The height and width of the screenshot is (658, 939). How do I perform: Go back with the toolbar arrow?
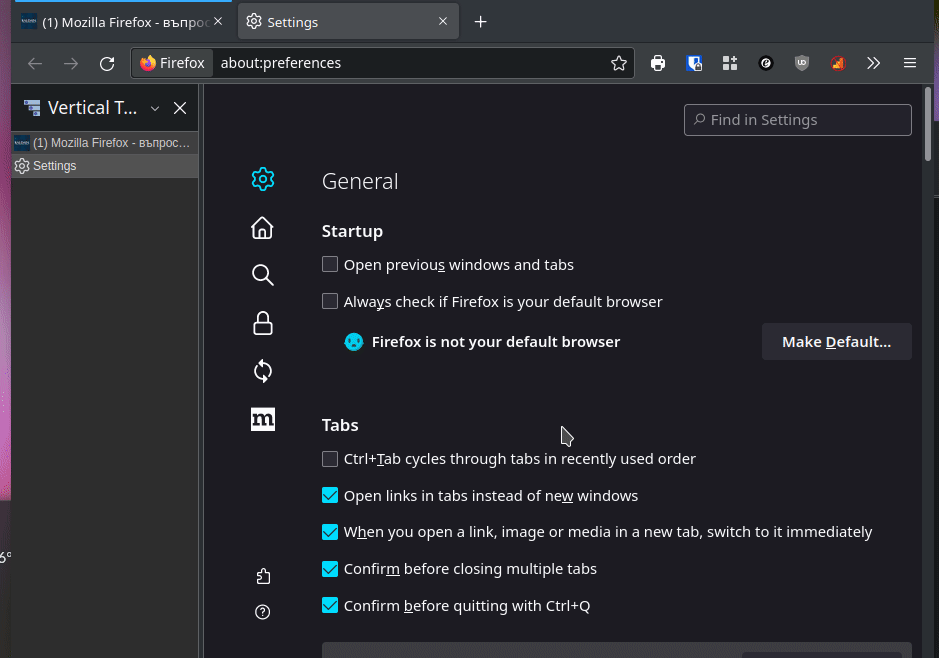point(35,63)
